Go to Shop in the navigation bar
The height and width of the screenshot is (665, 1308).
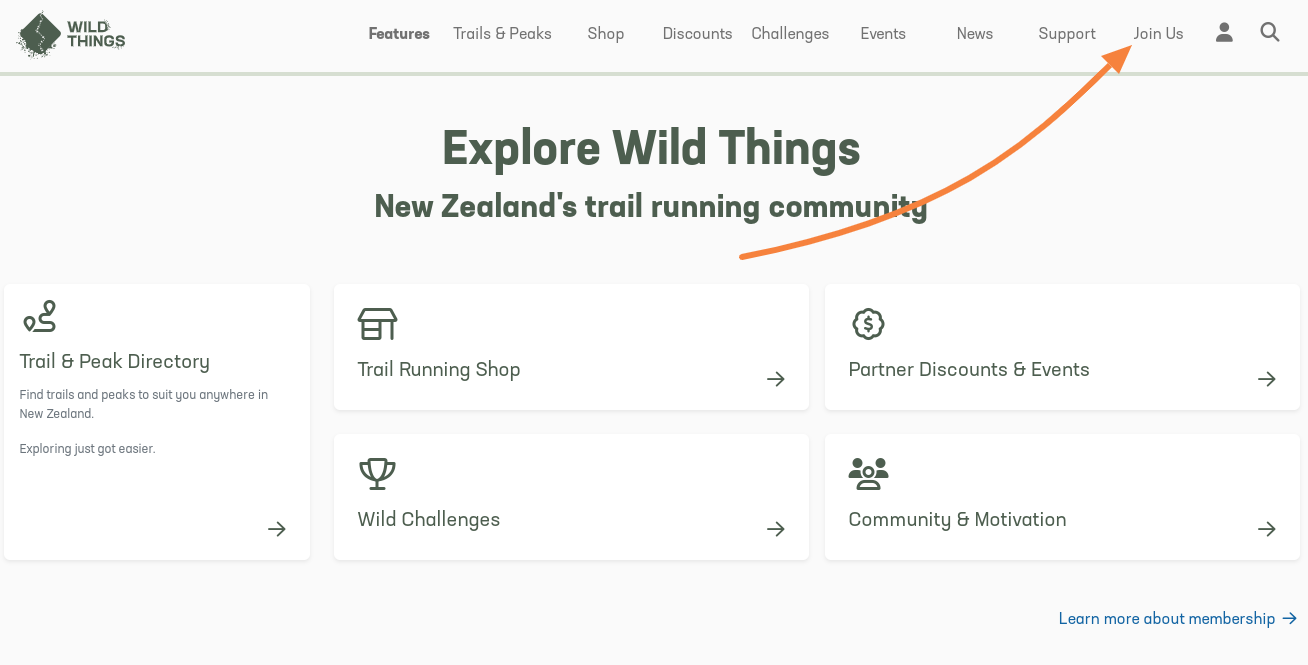[x=606, y=34]
